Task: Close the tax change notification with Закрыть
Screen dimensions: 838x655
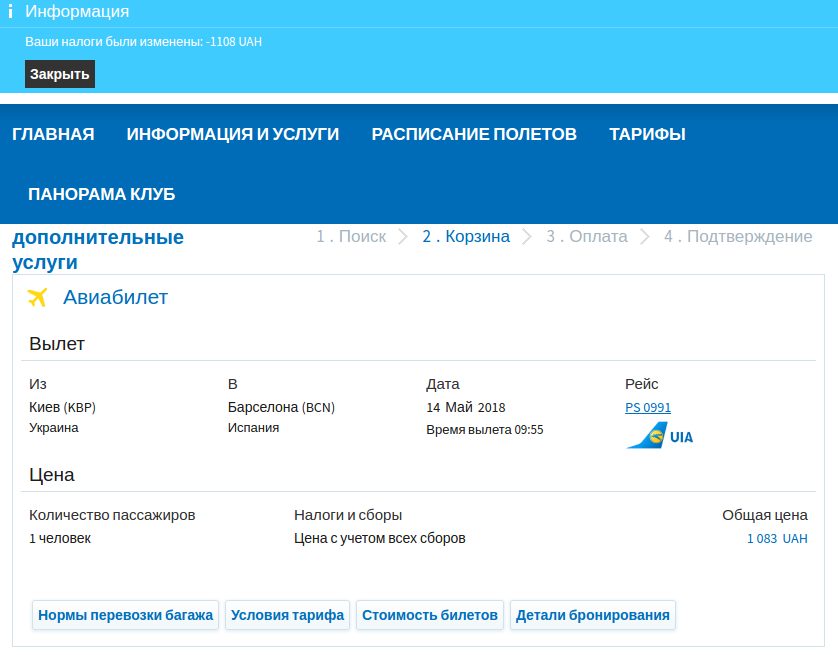Action: 60,74
